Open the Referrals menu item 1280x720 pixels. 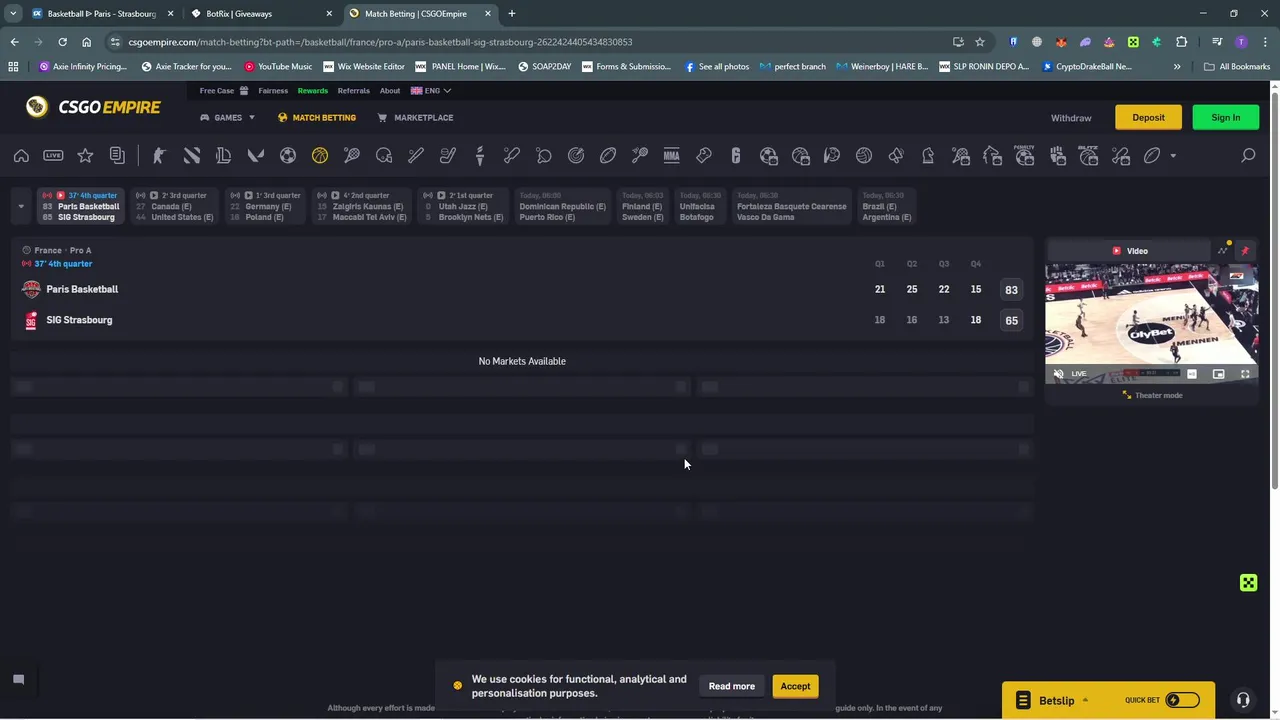tap(354, 91)
